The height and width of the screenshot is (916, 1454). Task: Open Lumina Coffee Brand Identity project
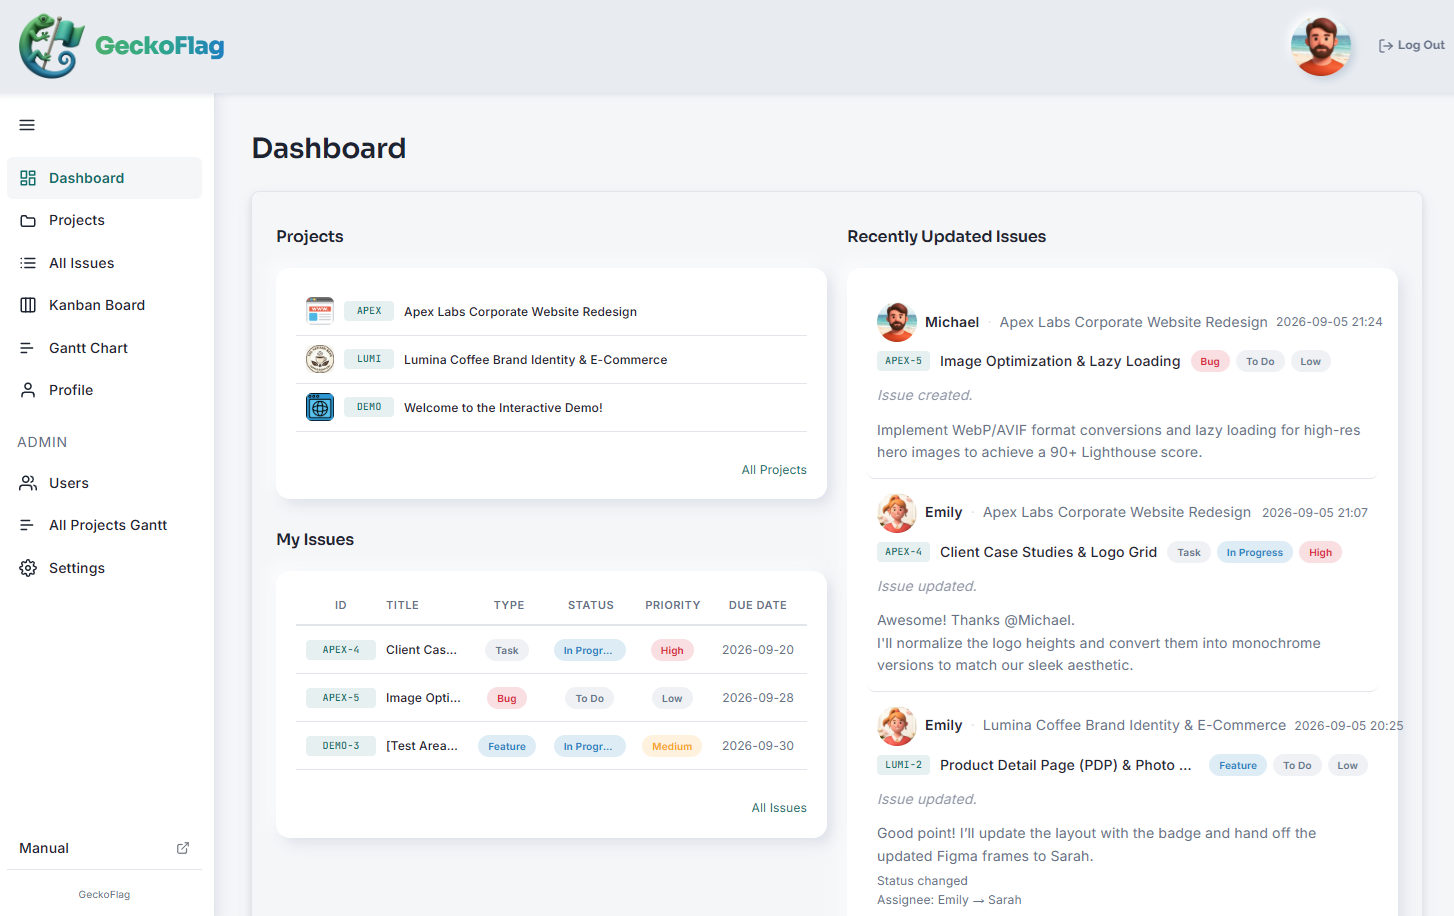point(535,360)
